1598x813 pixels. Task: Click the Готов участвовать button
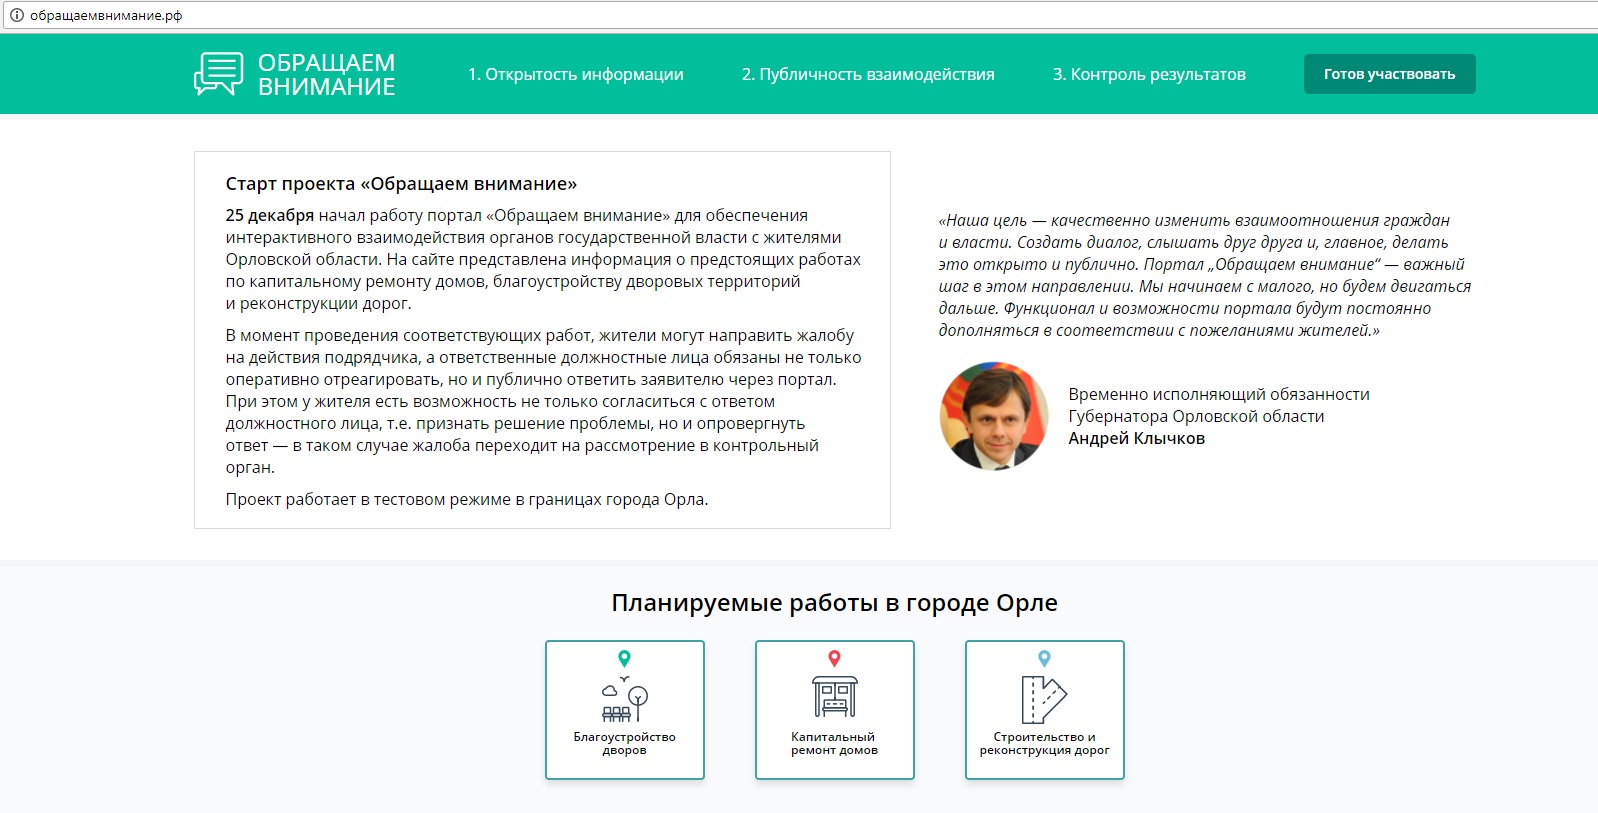coord(1389,74)
